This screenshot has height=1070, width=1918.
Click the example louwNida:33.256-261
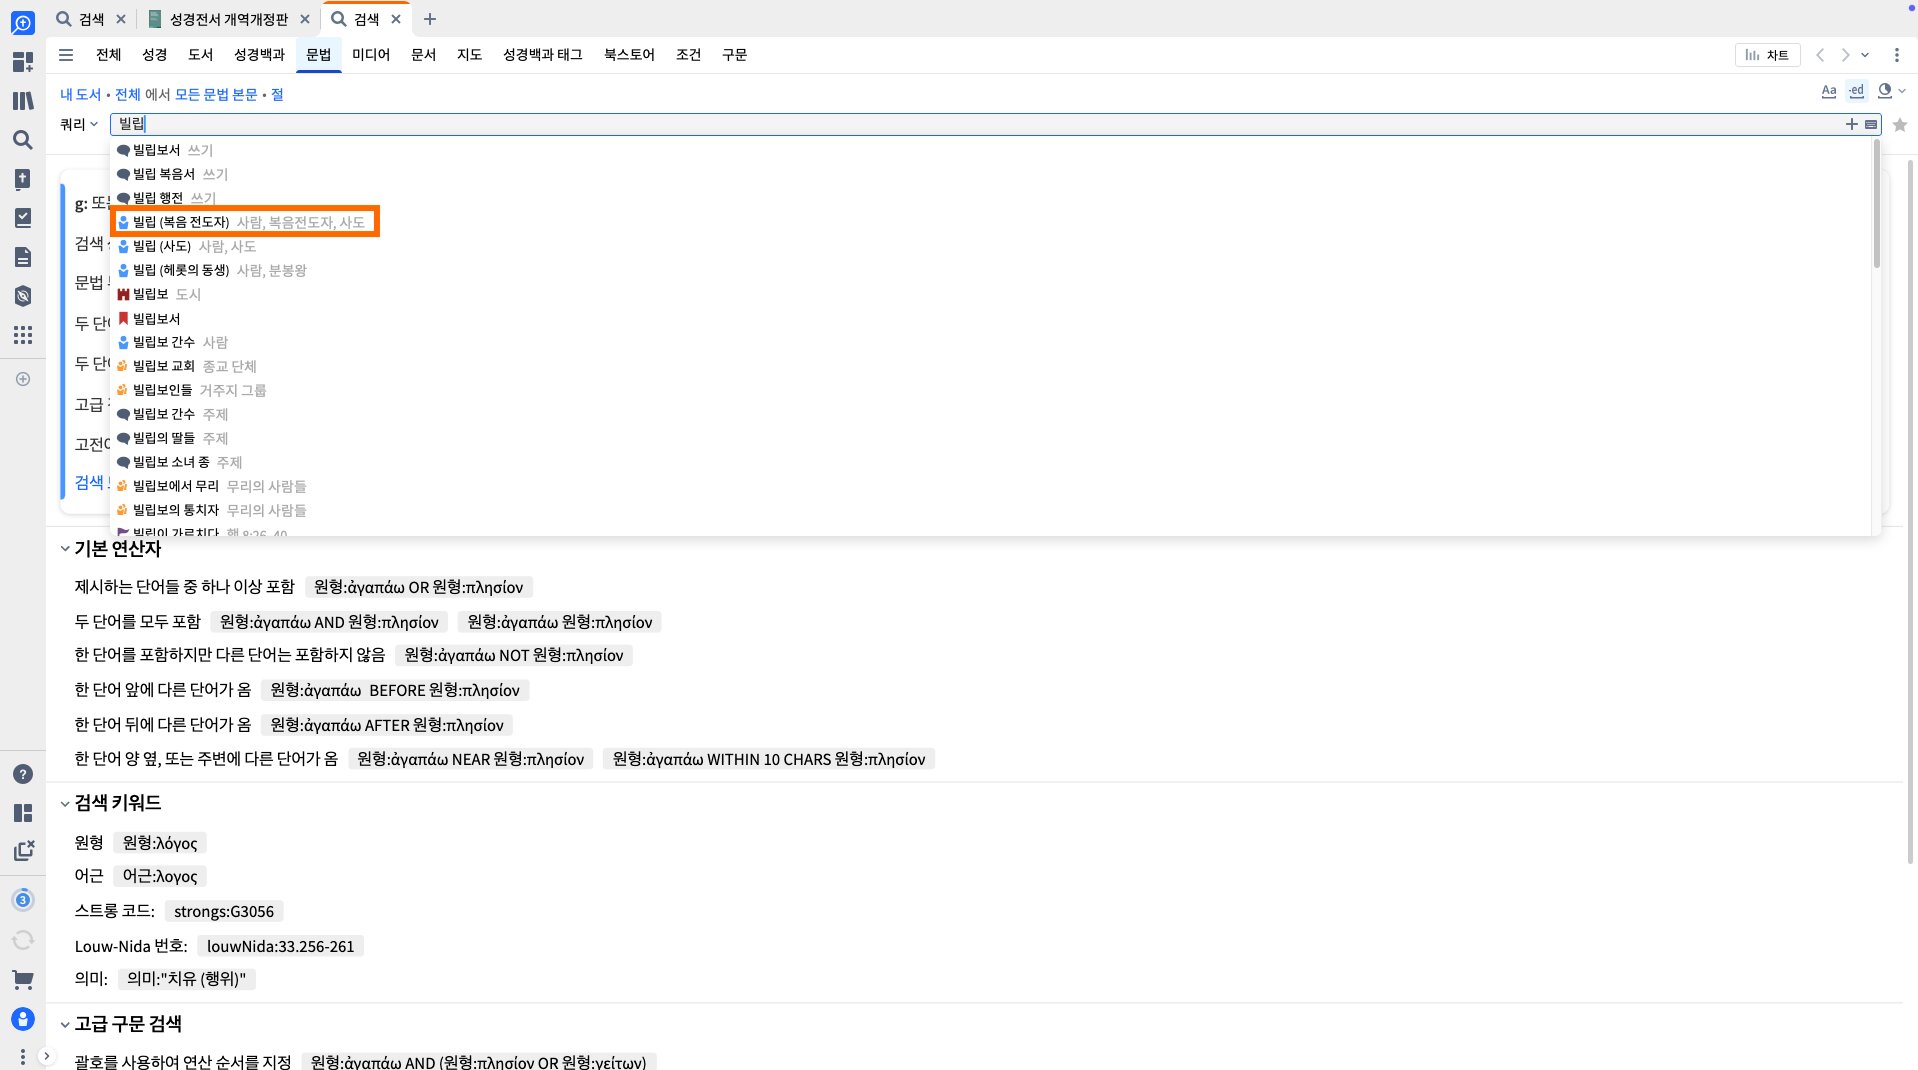(x=280, y=946)
